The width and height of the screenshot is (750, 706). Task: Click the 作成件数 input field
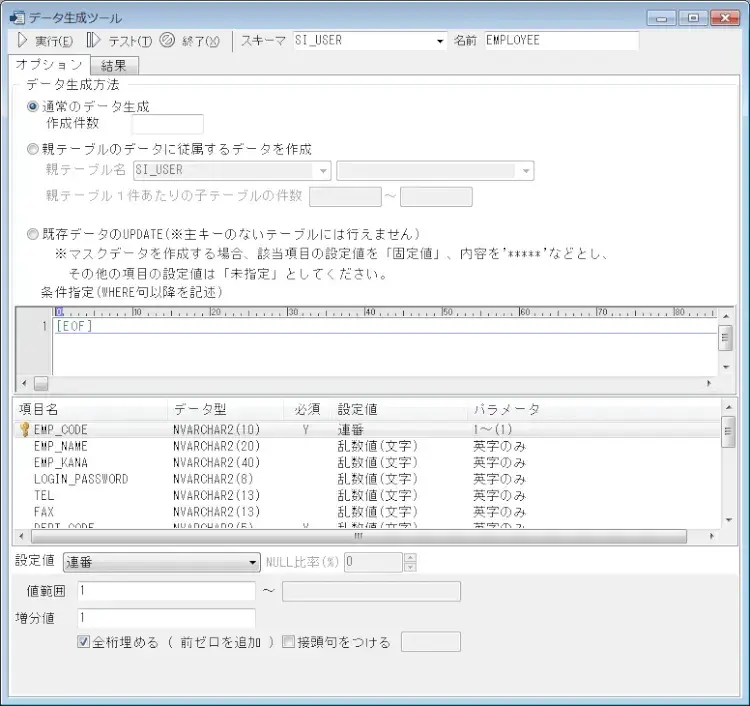pos(167,125)
